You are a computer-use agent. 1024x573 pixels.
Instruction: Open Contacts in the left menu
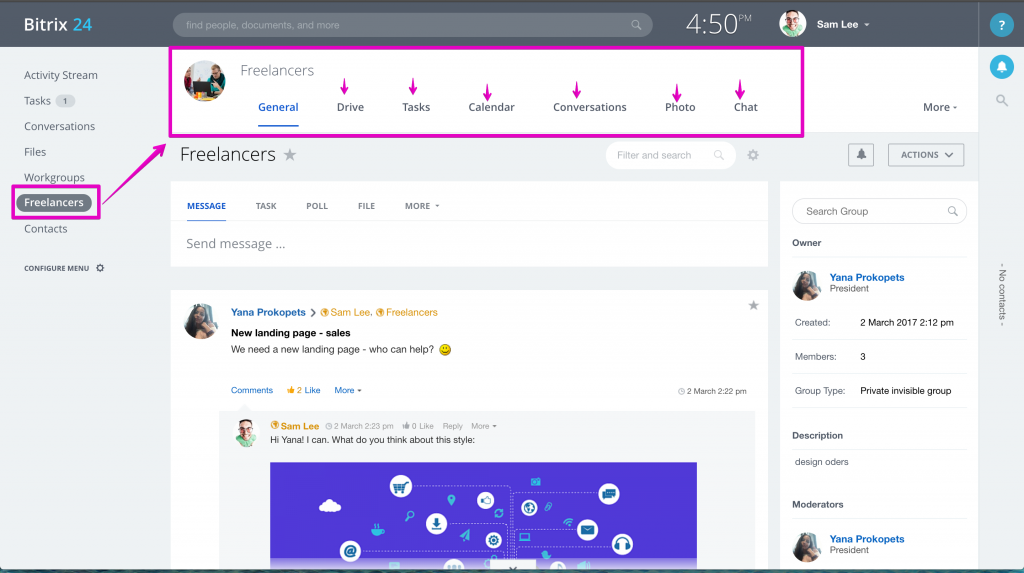click(x=46, y=229)
